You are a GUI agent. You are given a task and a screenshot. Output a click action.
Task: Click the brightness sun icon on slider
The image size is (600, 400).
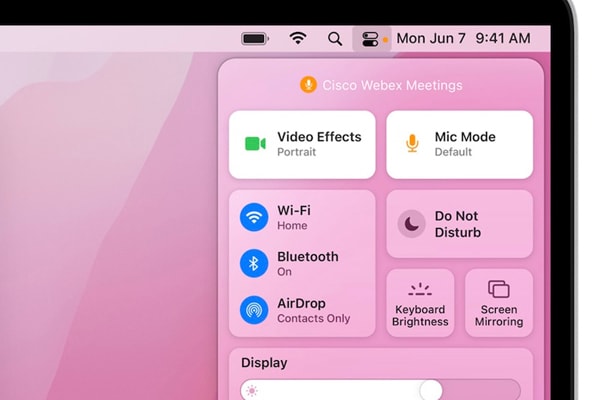pos(252,391)
